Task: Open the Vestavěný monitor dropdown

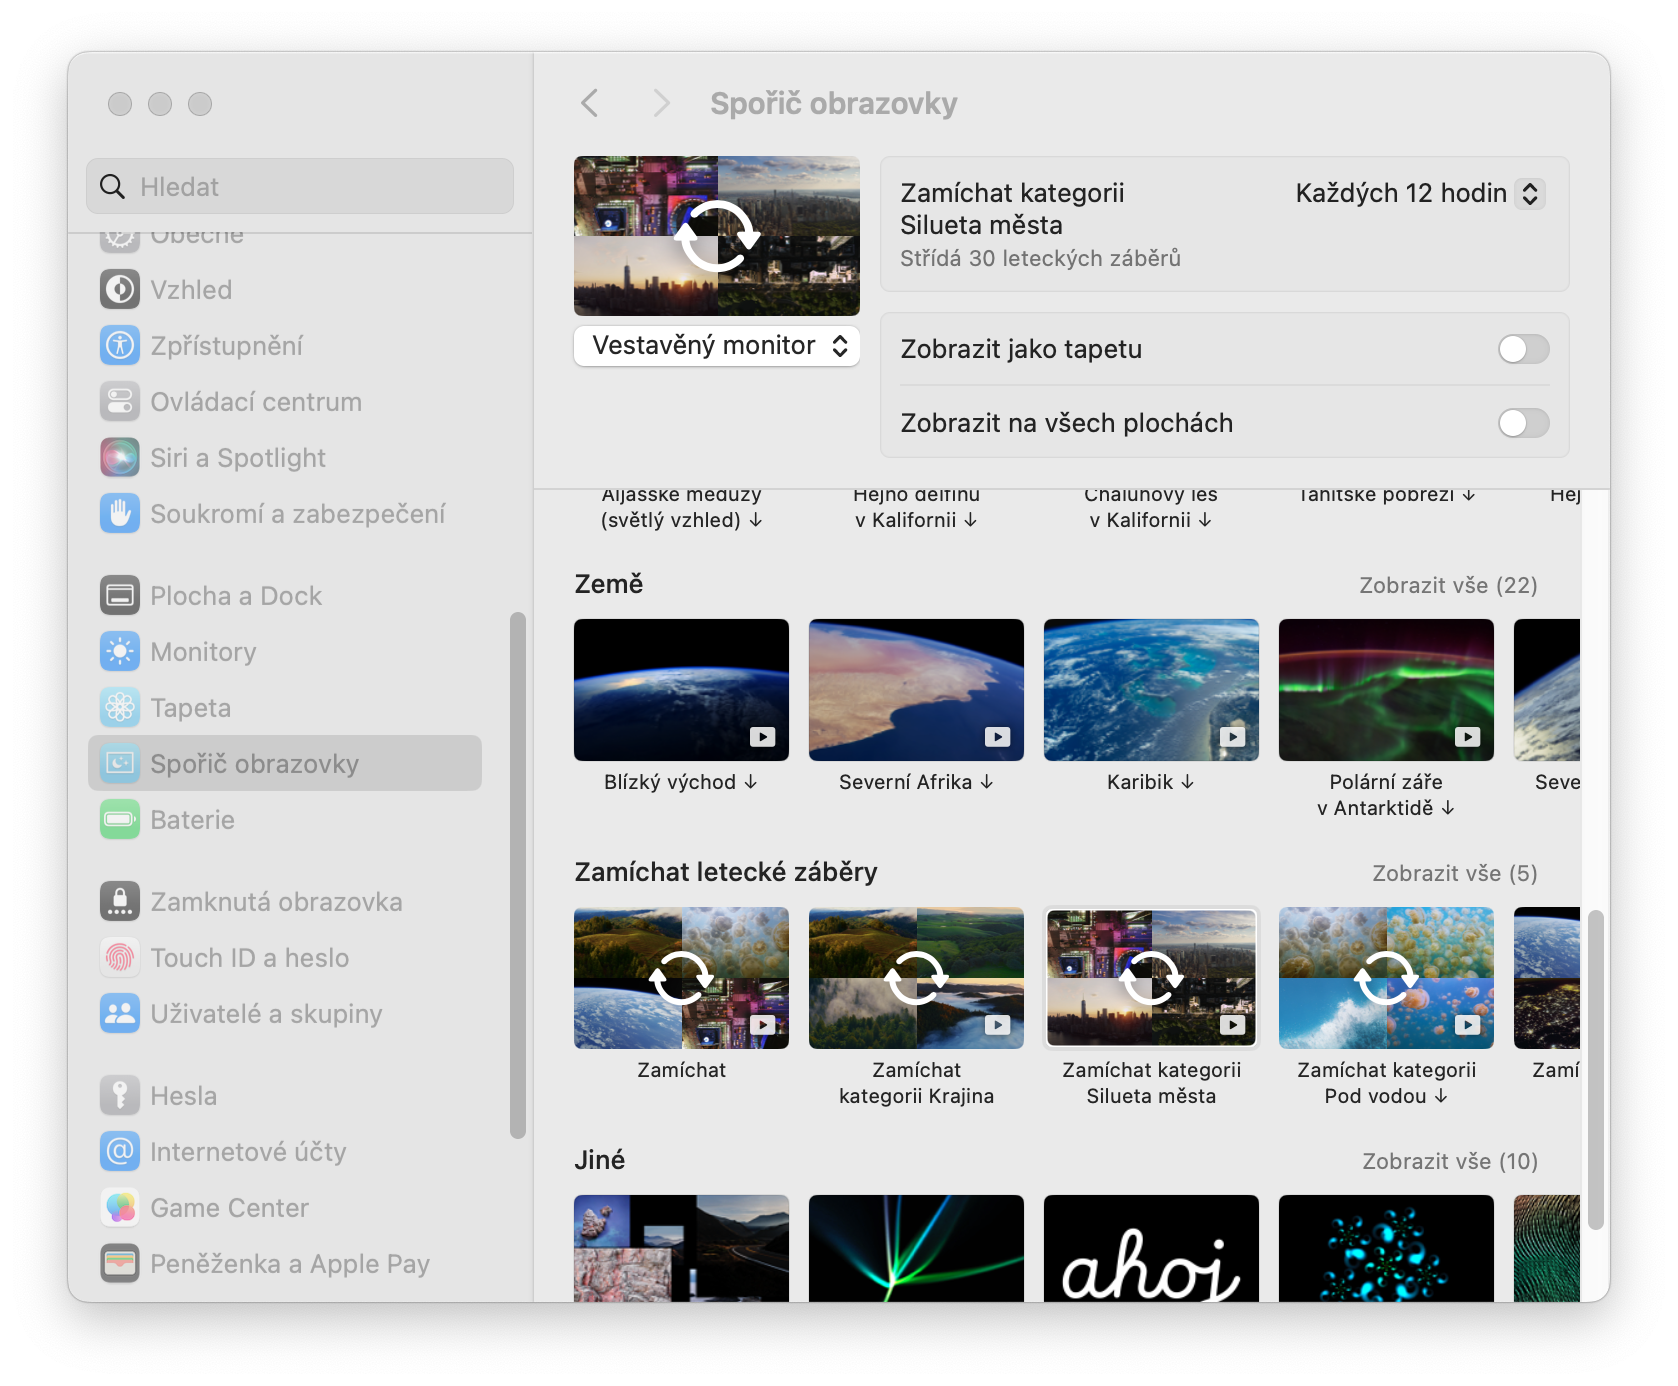Action: point(717,346)
